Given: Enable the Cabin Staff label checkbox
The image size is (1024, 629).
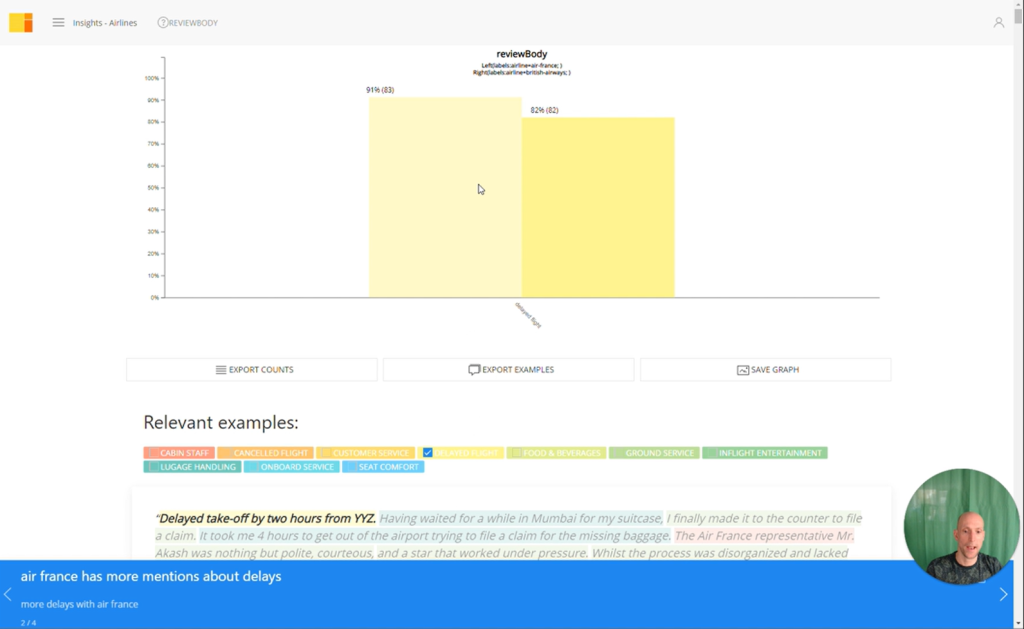Looking at the screenshot, I should coord(153,453).
